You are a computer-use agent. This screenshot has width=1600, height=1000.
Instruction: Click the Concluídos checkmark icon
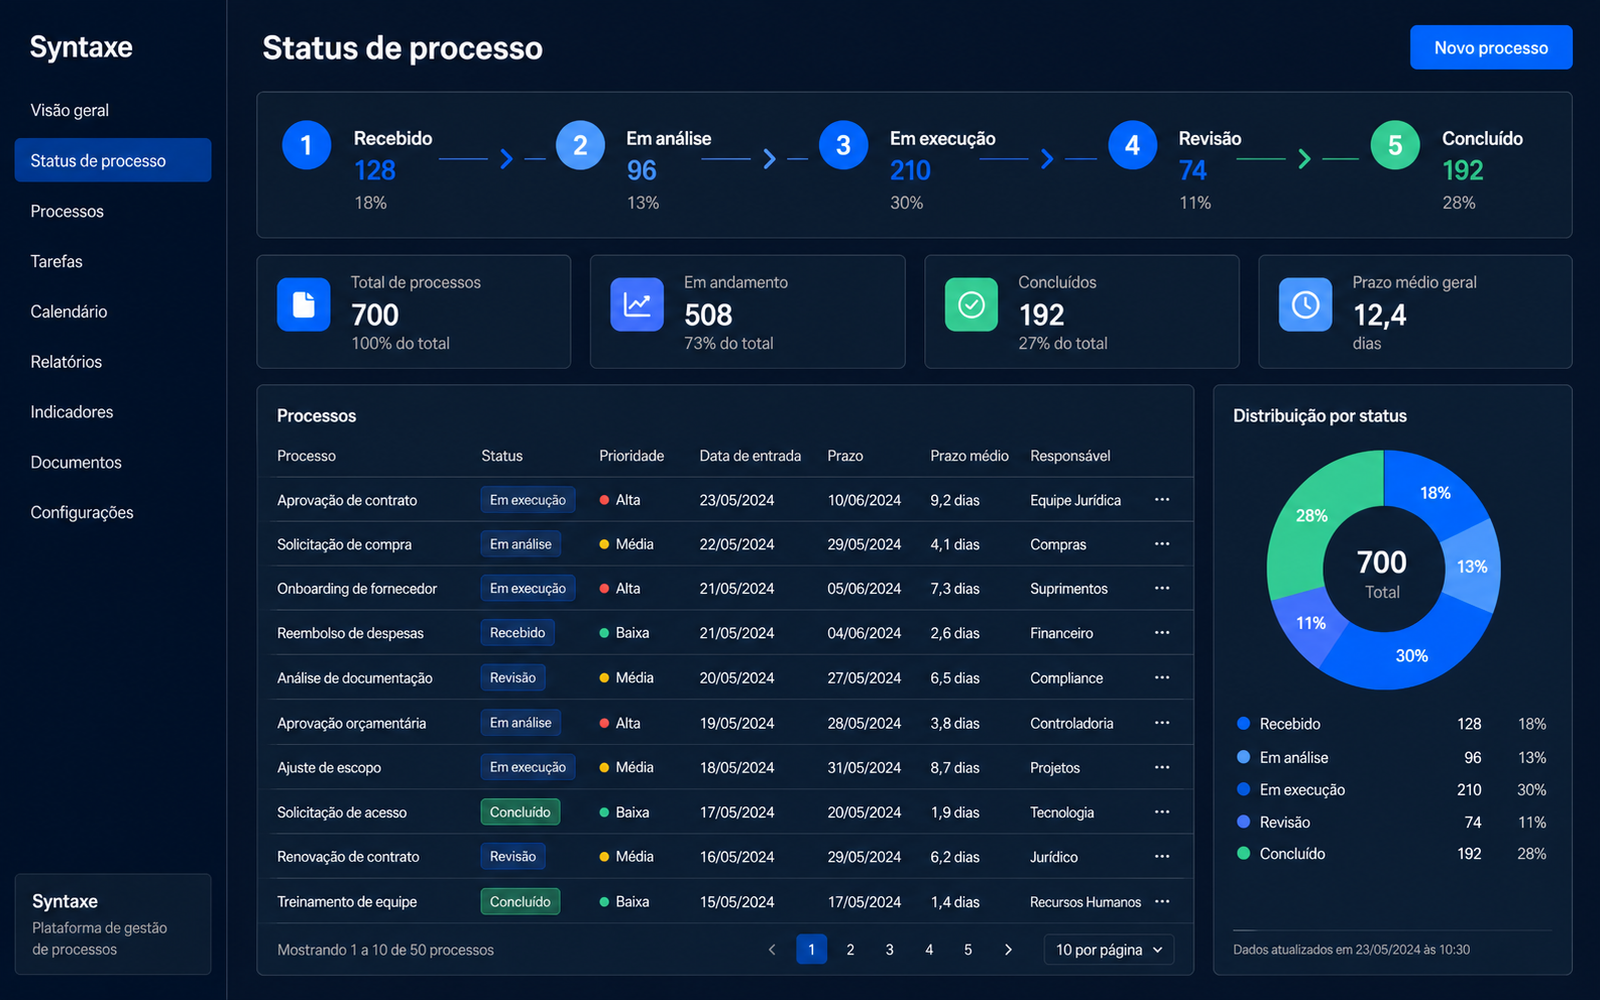tap(971, 304)
